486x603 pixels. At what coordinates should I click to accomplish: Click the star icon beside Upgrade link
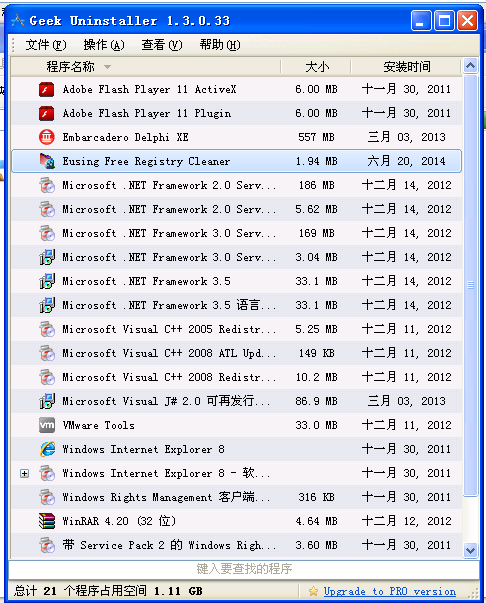[x=313, y=591]
